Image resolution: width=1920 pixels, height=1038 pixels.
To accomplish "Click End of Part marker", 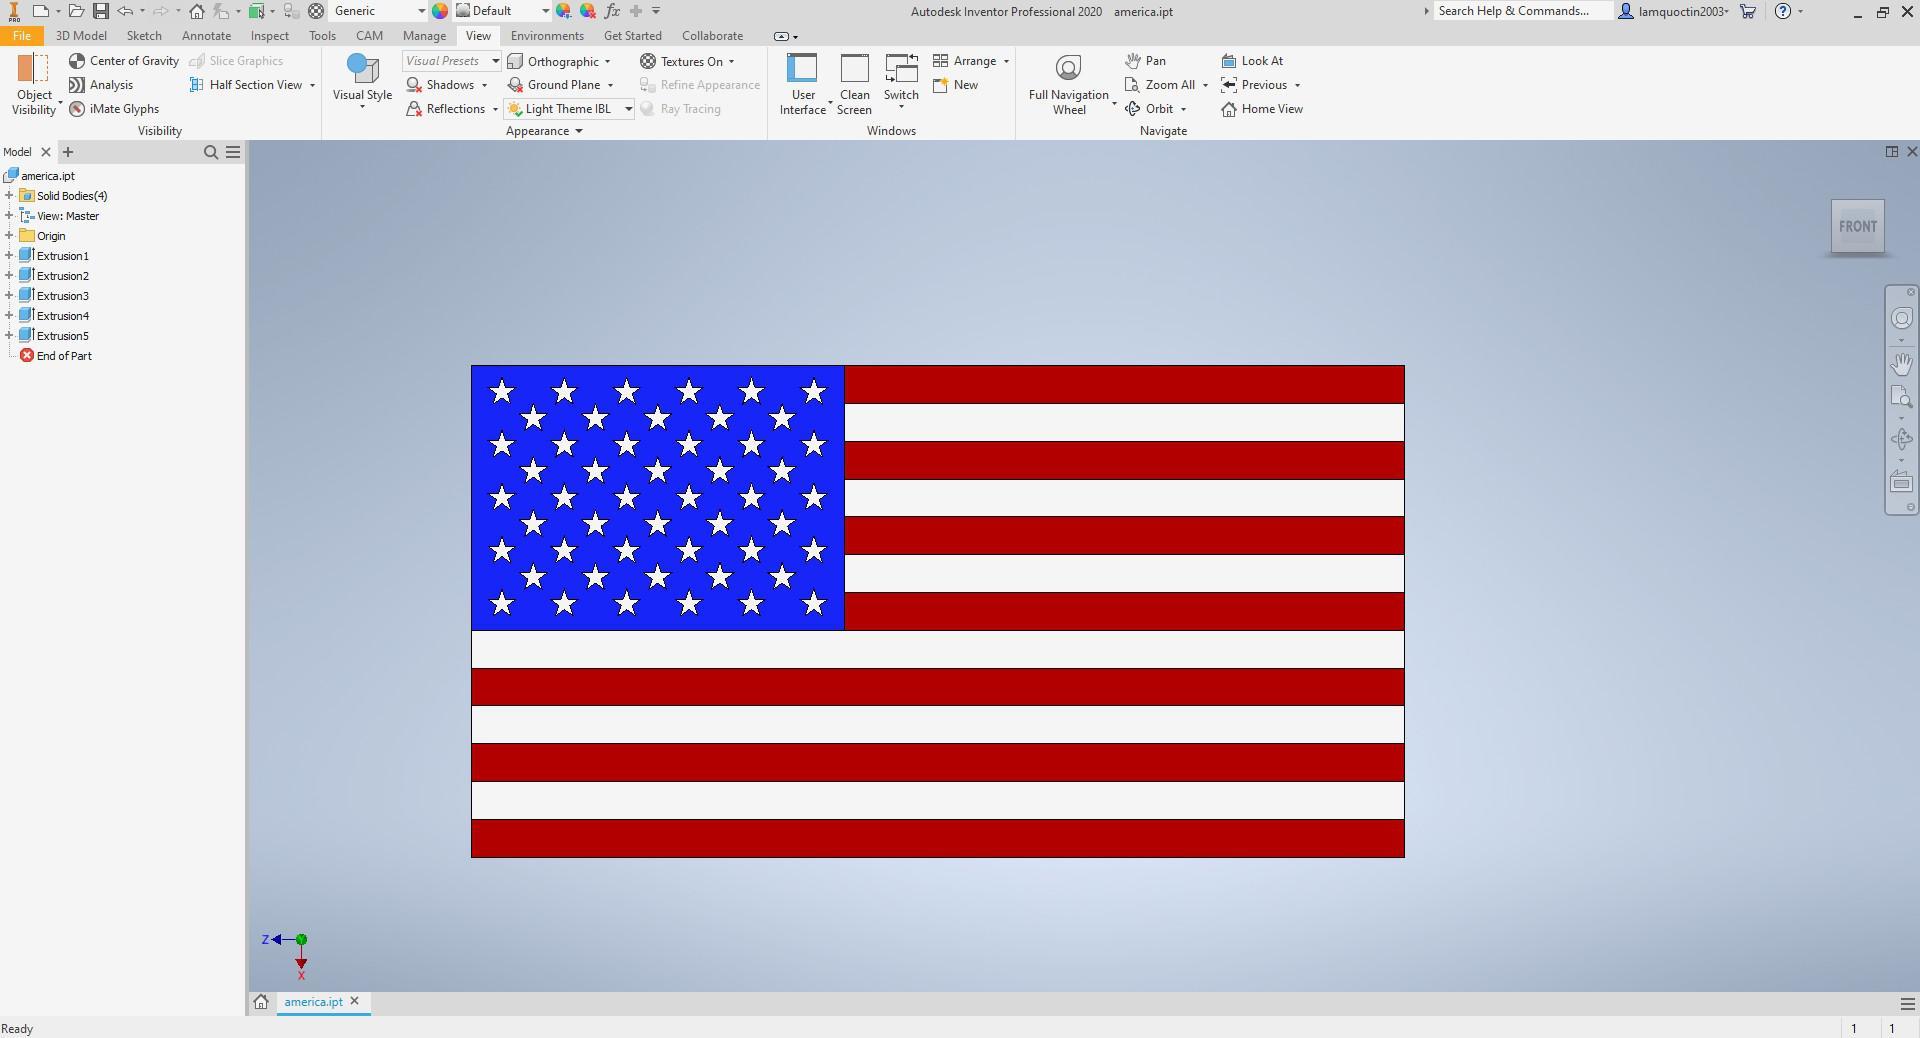I will [64, 356].
